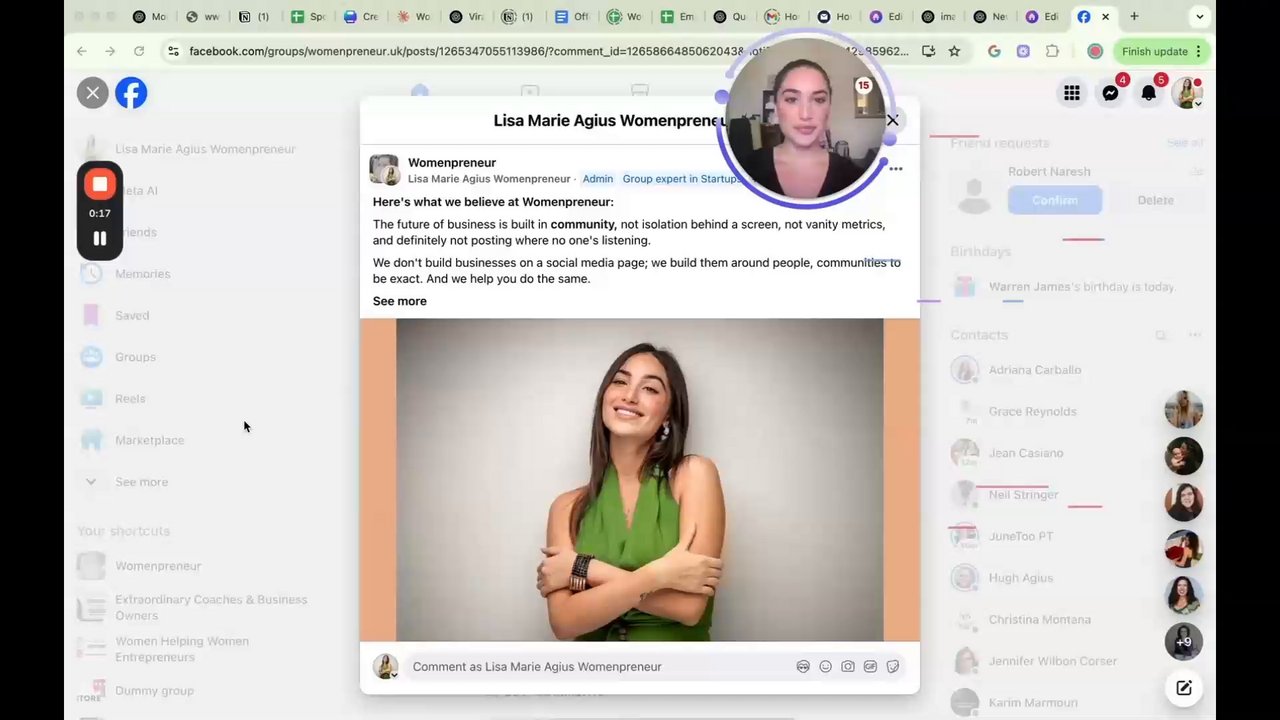Viewport: 1280px width, 720px height.
Task: Click in the comment input field
Action: [x=600, y=667]
